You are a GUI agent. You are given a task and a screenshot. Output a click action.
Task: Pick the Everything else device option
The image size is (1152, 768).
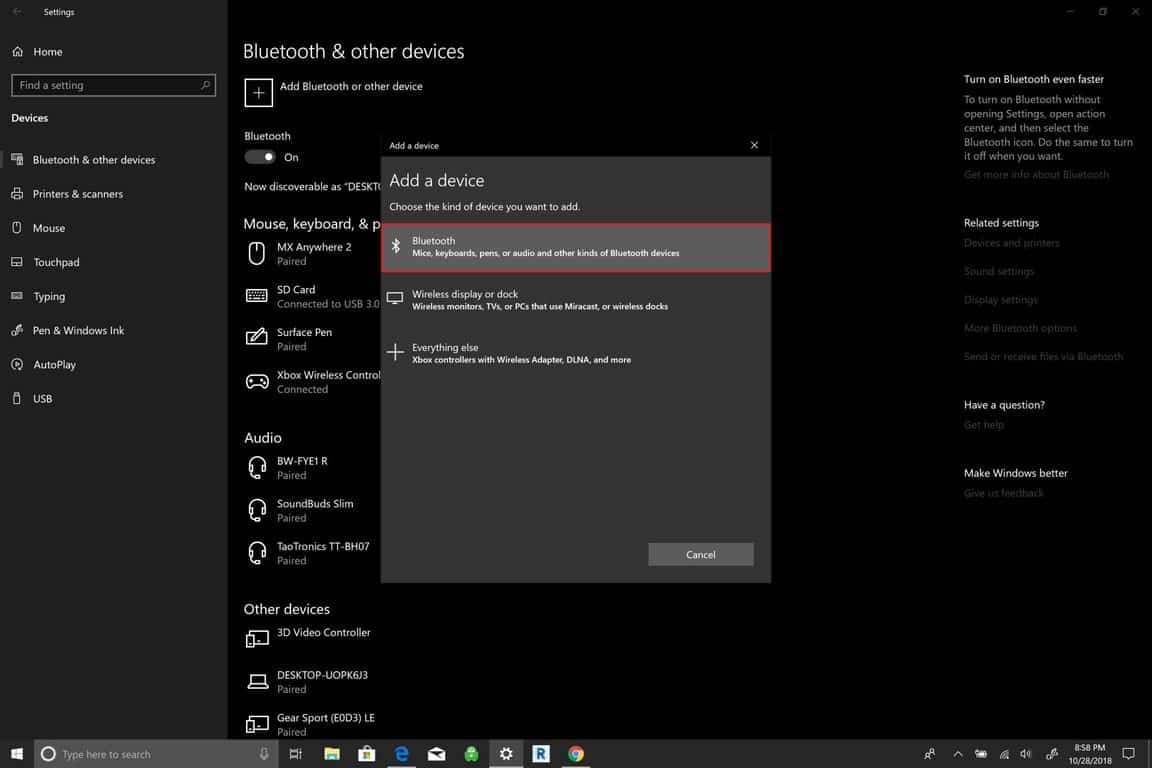pyautogui.click(x=575, y=354)
